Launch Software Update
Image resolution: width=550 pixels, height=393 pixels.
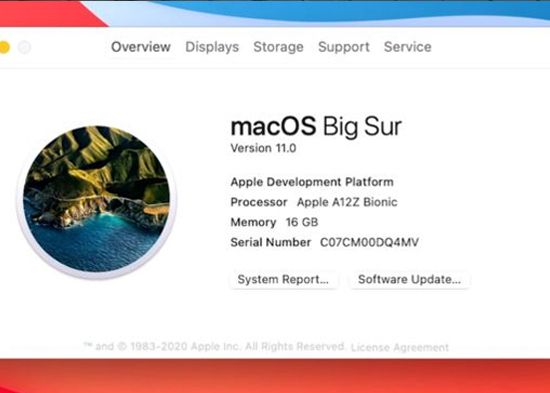409,280
